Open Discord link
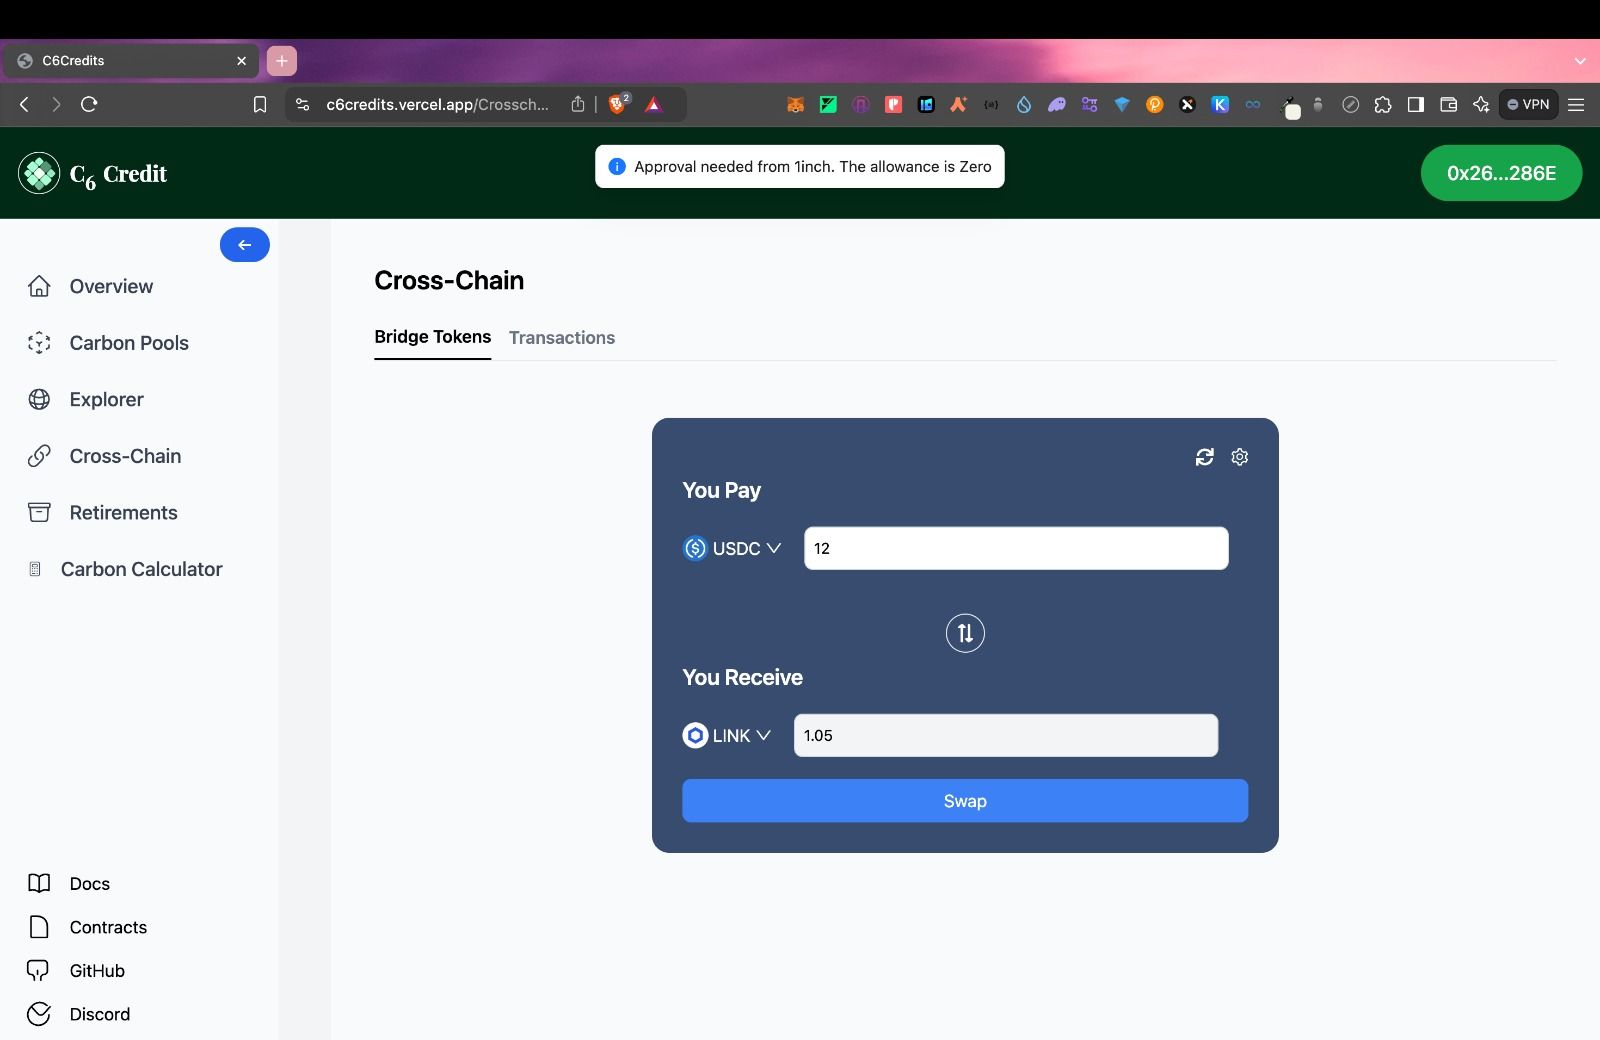Screen dimensions: 1600x1040 pos(100,1014)
